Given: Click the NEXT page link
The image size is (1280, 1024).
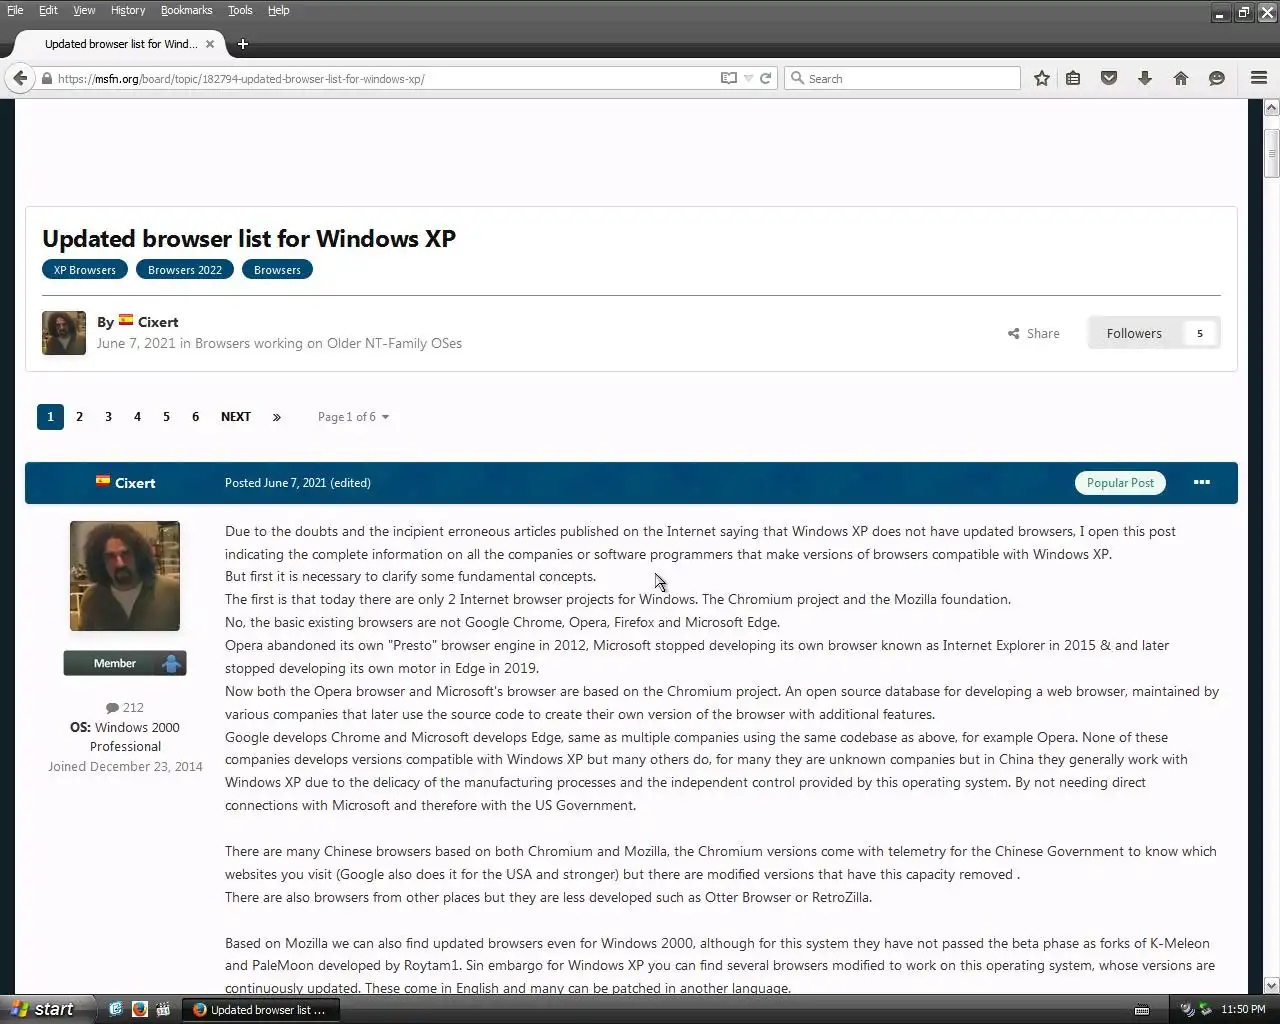Looking at the screenshot, I should 236,417.
